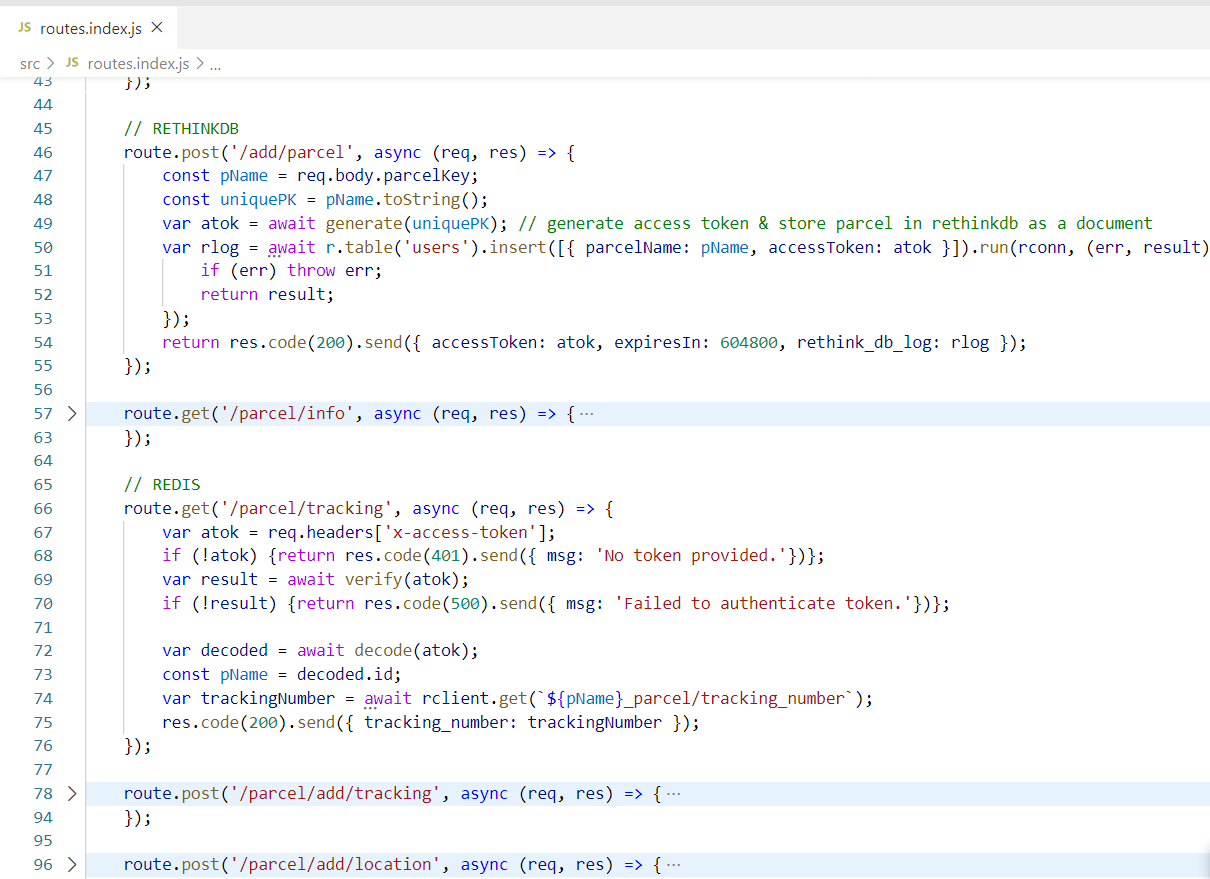
Task: Click the '/add/parcel' route string
Action: click(295, 152)
